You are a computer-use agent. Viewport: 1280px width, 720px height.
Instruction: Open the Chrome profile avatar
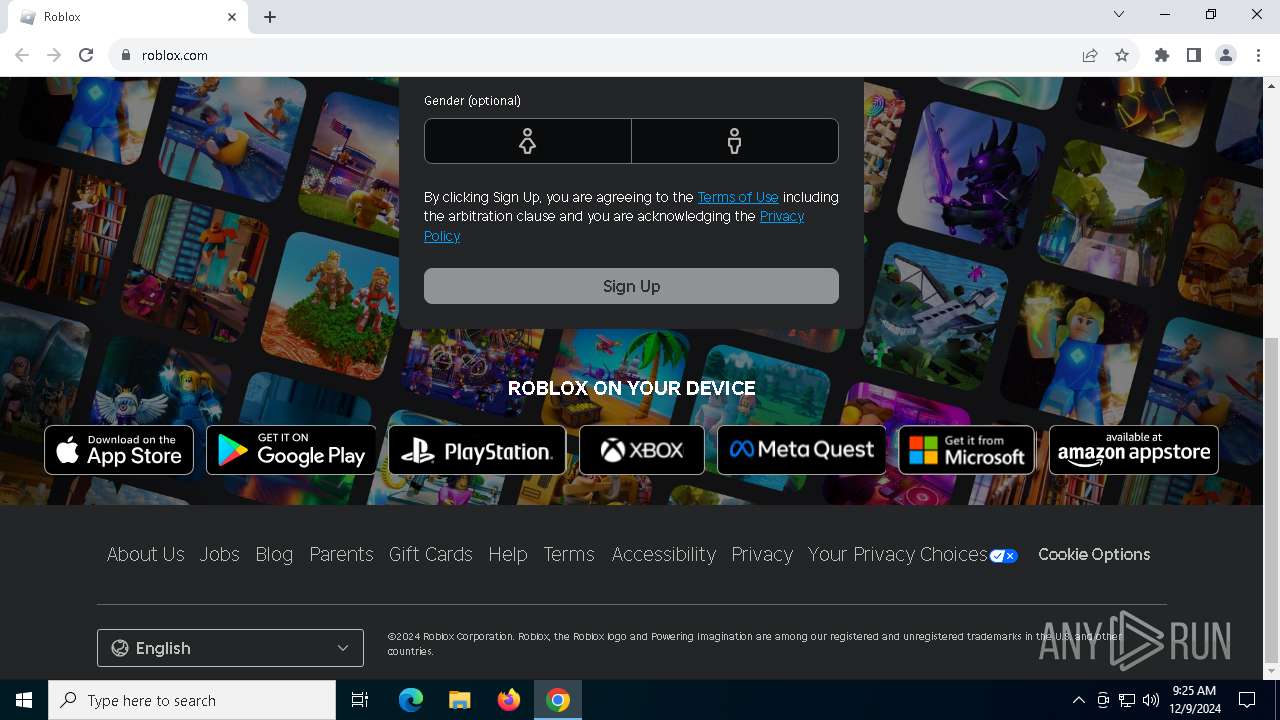tap(1226, 55)
